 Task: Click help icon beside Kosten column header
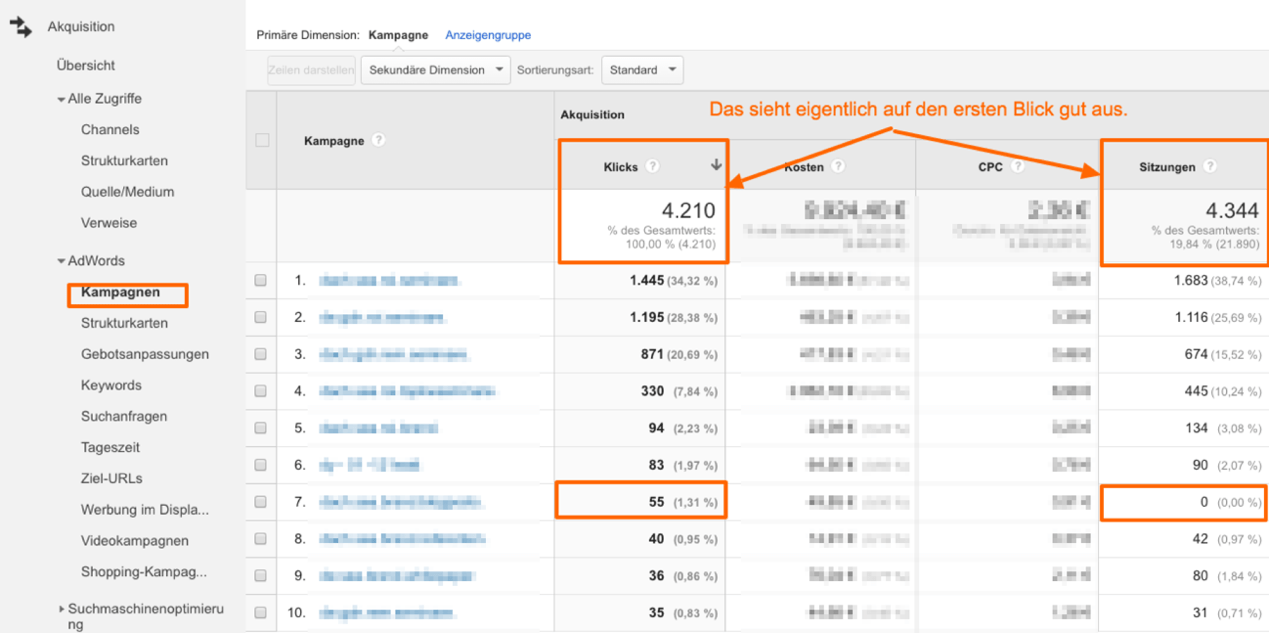coord(838,167)
